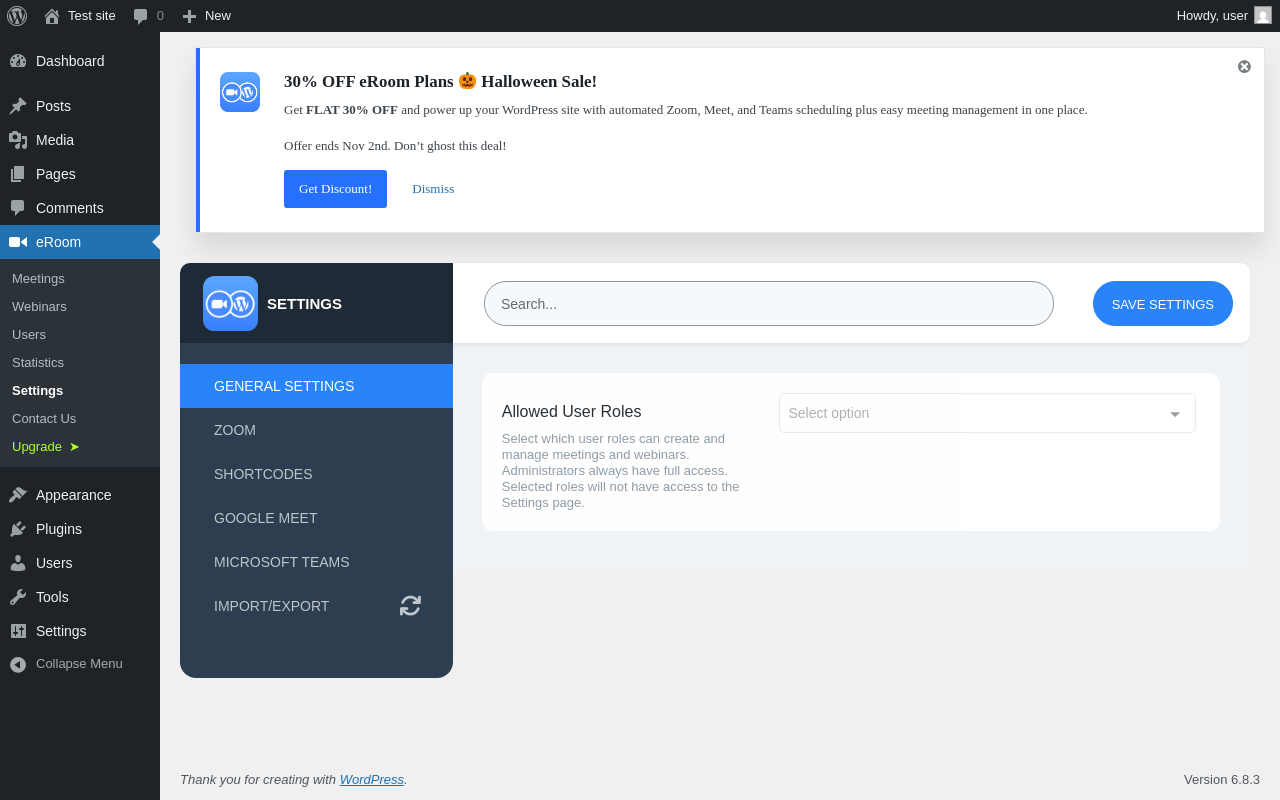The image size is (1280, 800).
Task: Click the eRoom logo in Halloween banner
Action: pos(240,92)
